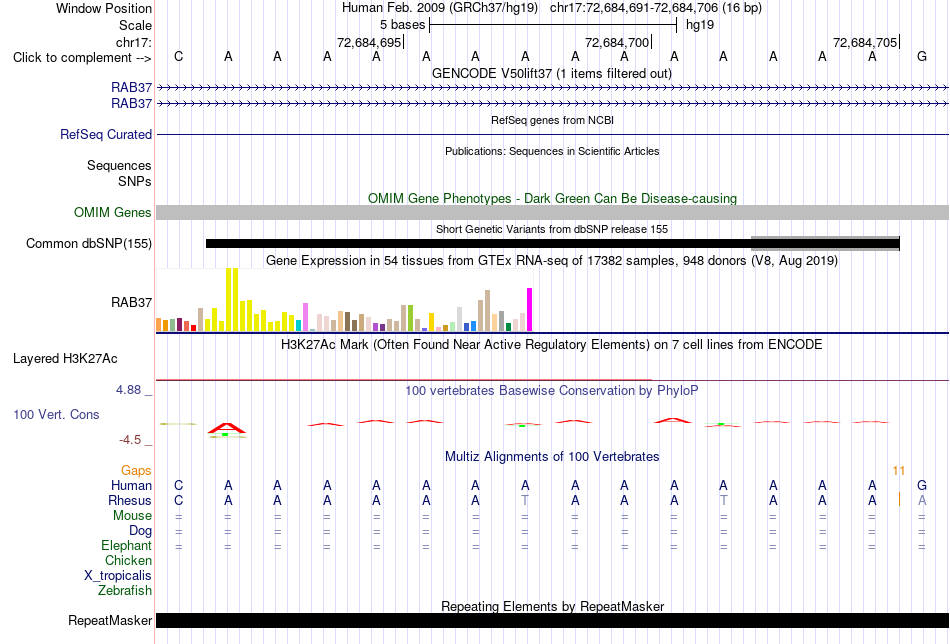Select the Chicken alignment row label

tap(128, 560)
